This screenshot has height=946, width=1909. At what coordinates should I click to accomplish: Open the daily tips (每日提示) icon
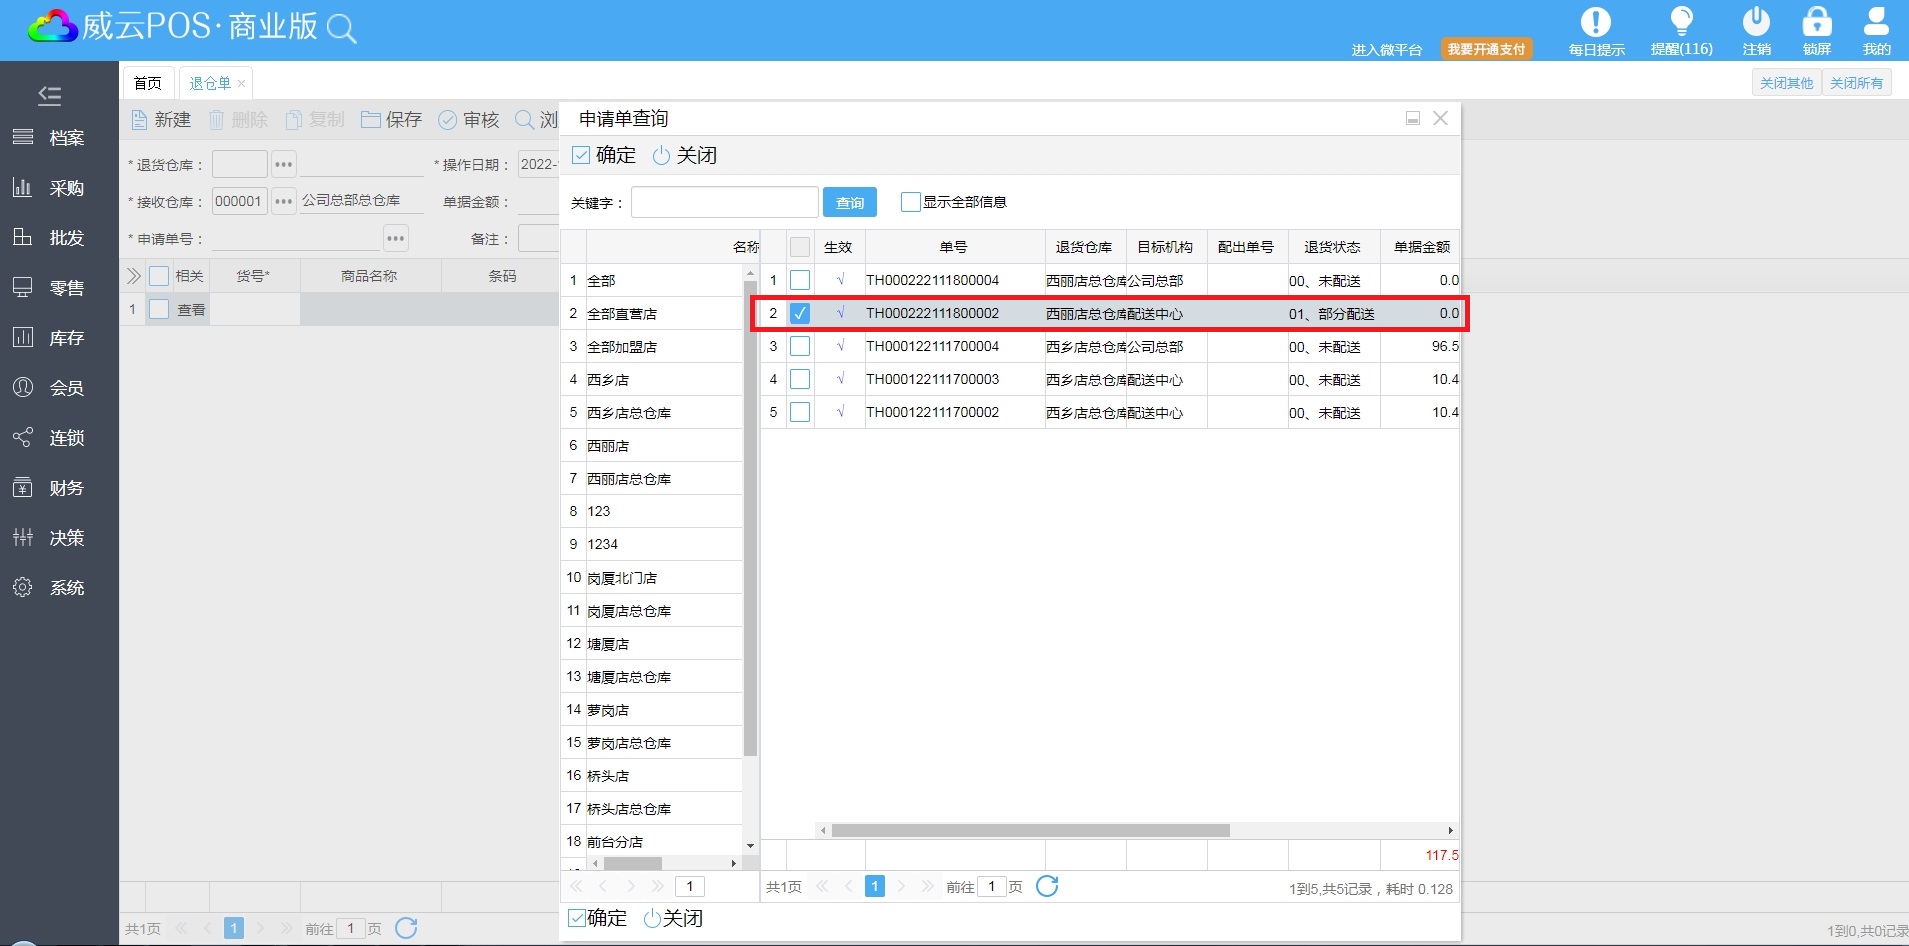click(x=1595, y=23)
